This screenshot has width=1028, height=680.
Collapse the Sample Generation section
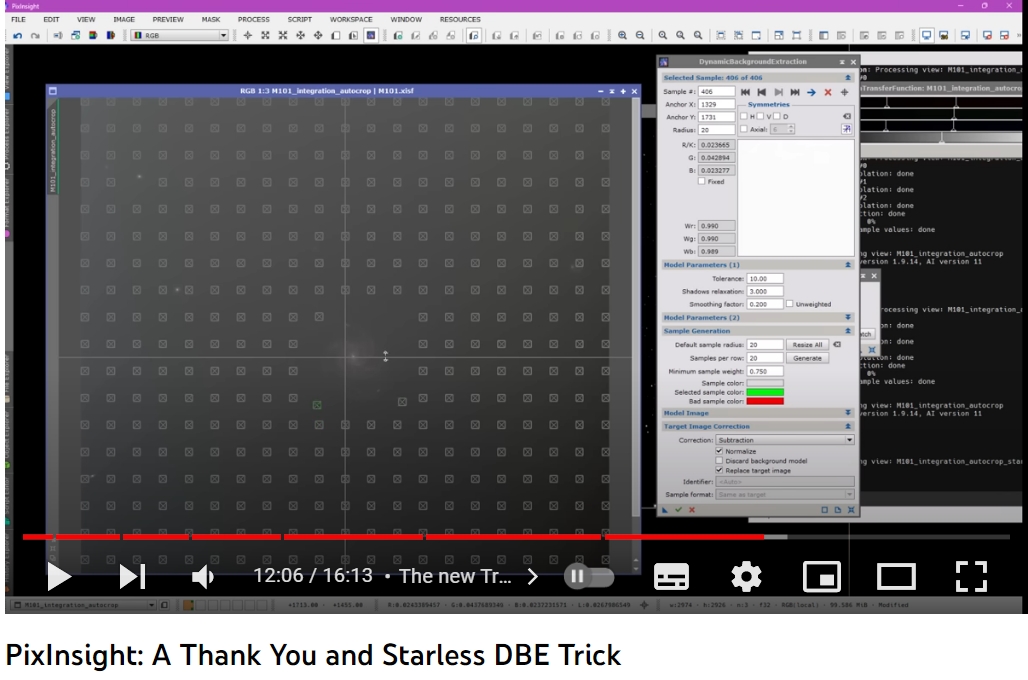(x=848, y=331)
